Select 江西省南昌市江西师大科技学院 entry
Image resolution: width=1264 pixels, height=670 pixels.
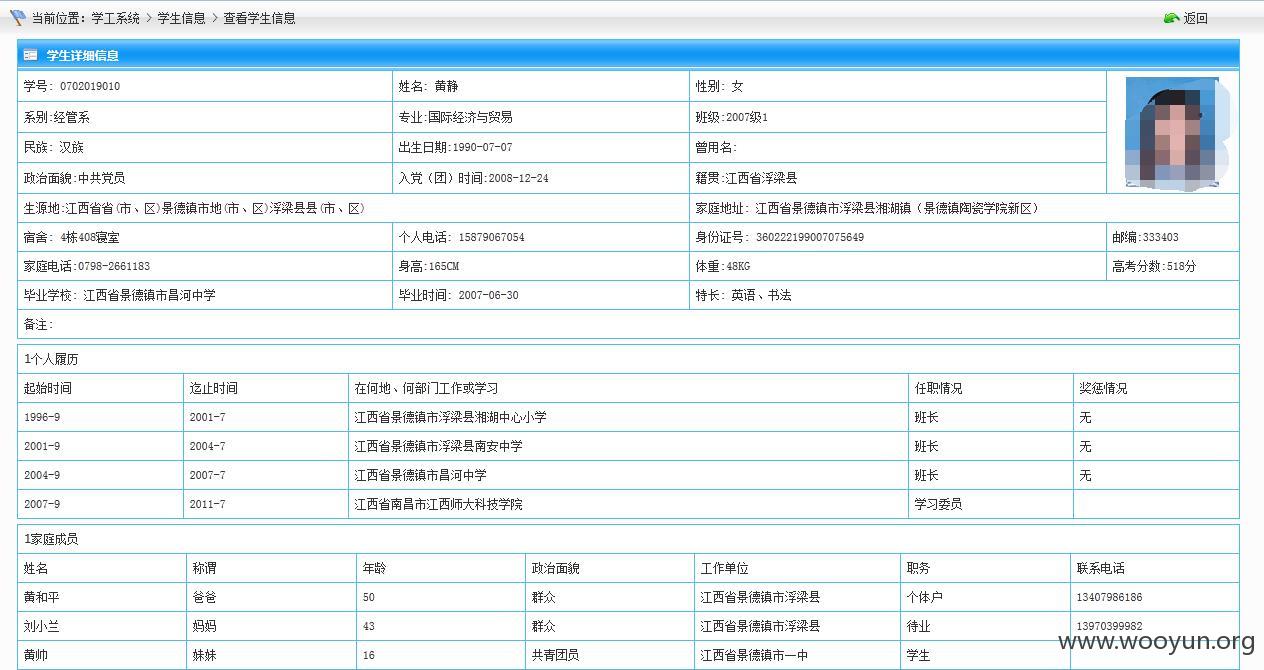628,504
